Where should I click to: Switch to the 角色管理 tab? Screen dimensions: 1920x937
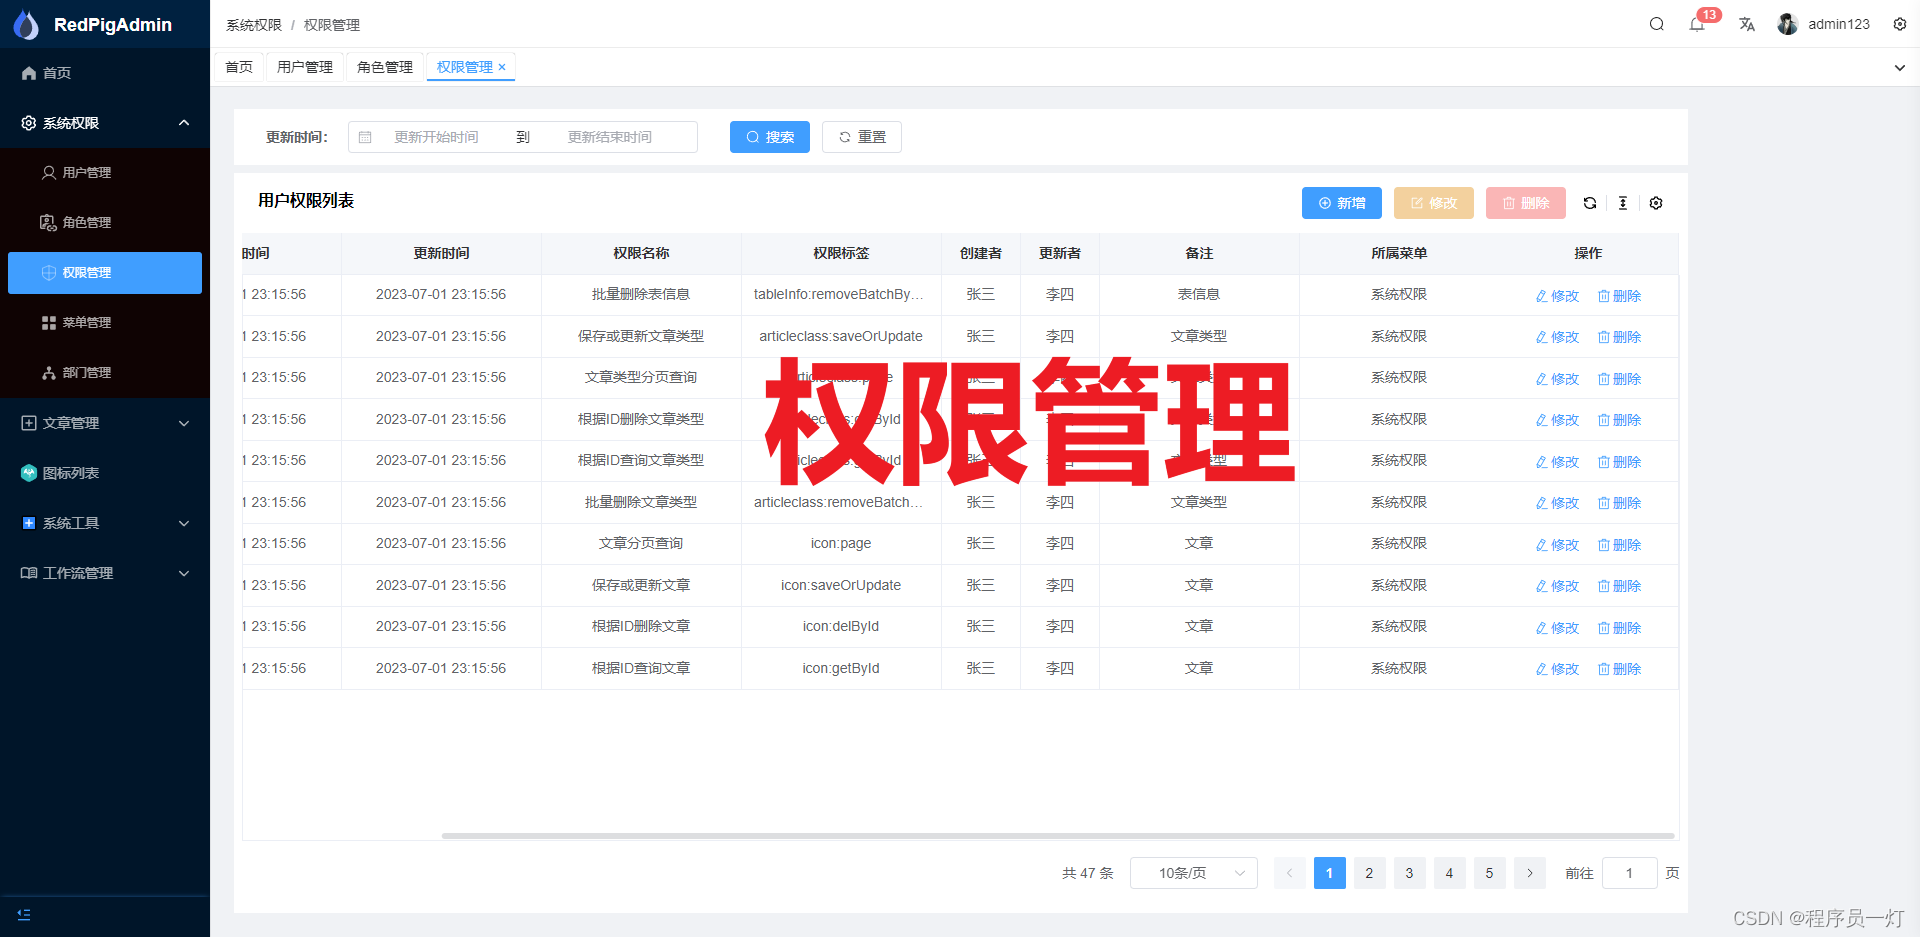[x=385, y=67]
